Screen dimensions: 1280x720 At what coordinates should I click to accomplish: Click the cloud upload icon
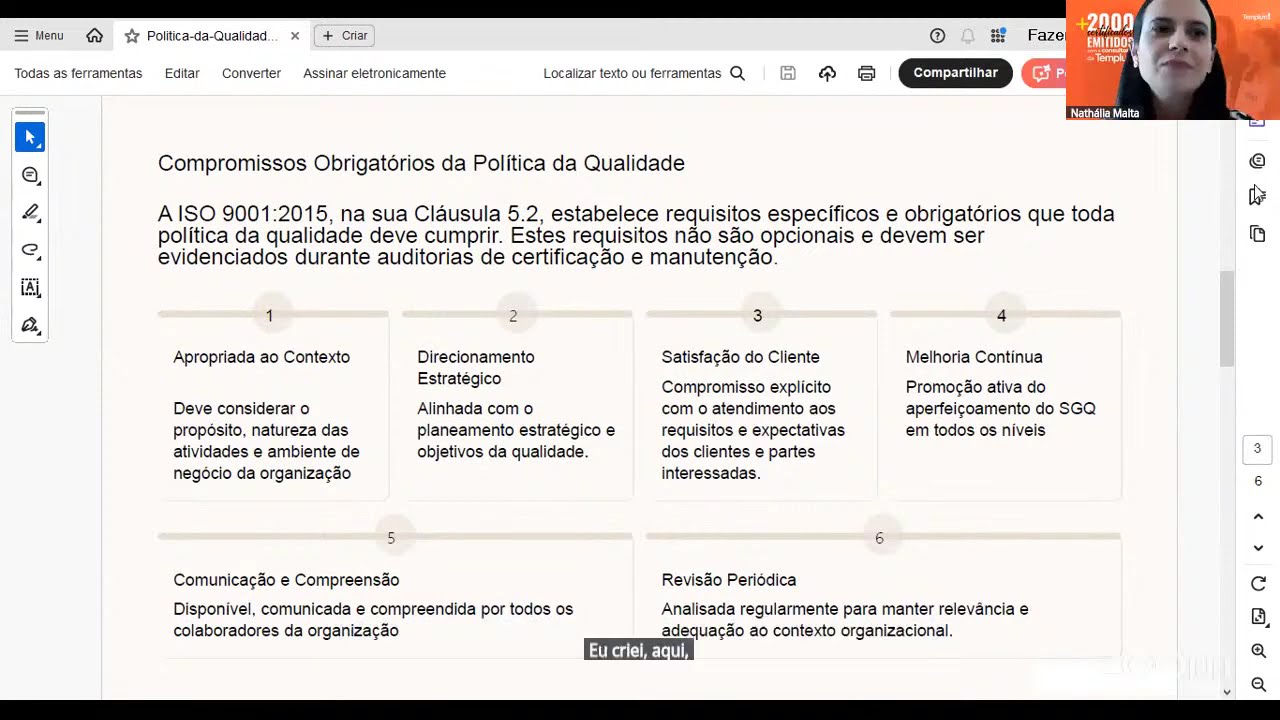827,73
